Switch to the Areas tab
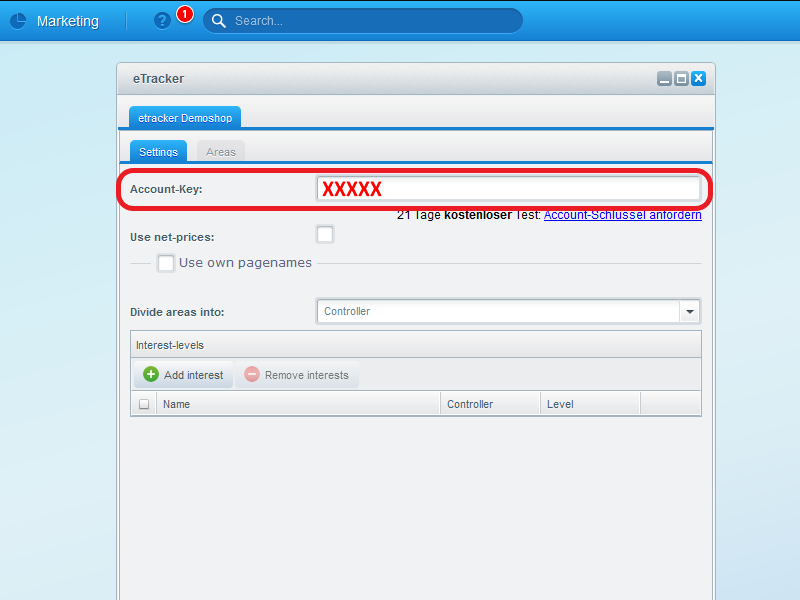Image resolution: width=800 pixels, height=600 pixels. (x=220, y=152)
